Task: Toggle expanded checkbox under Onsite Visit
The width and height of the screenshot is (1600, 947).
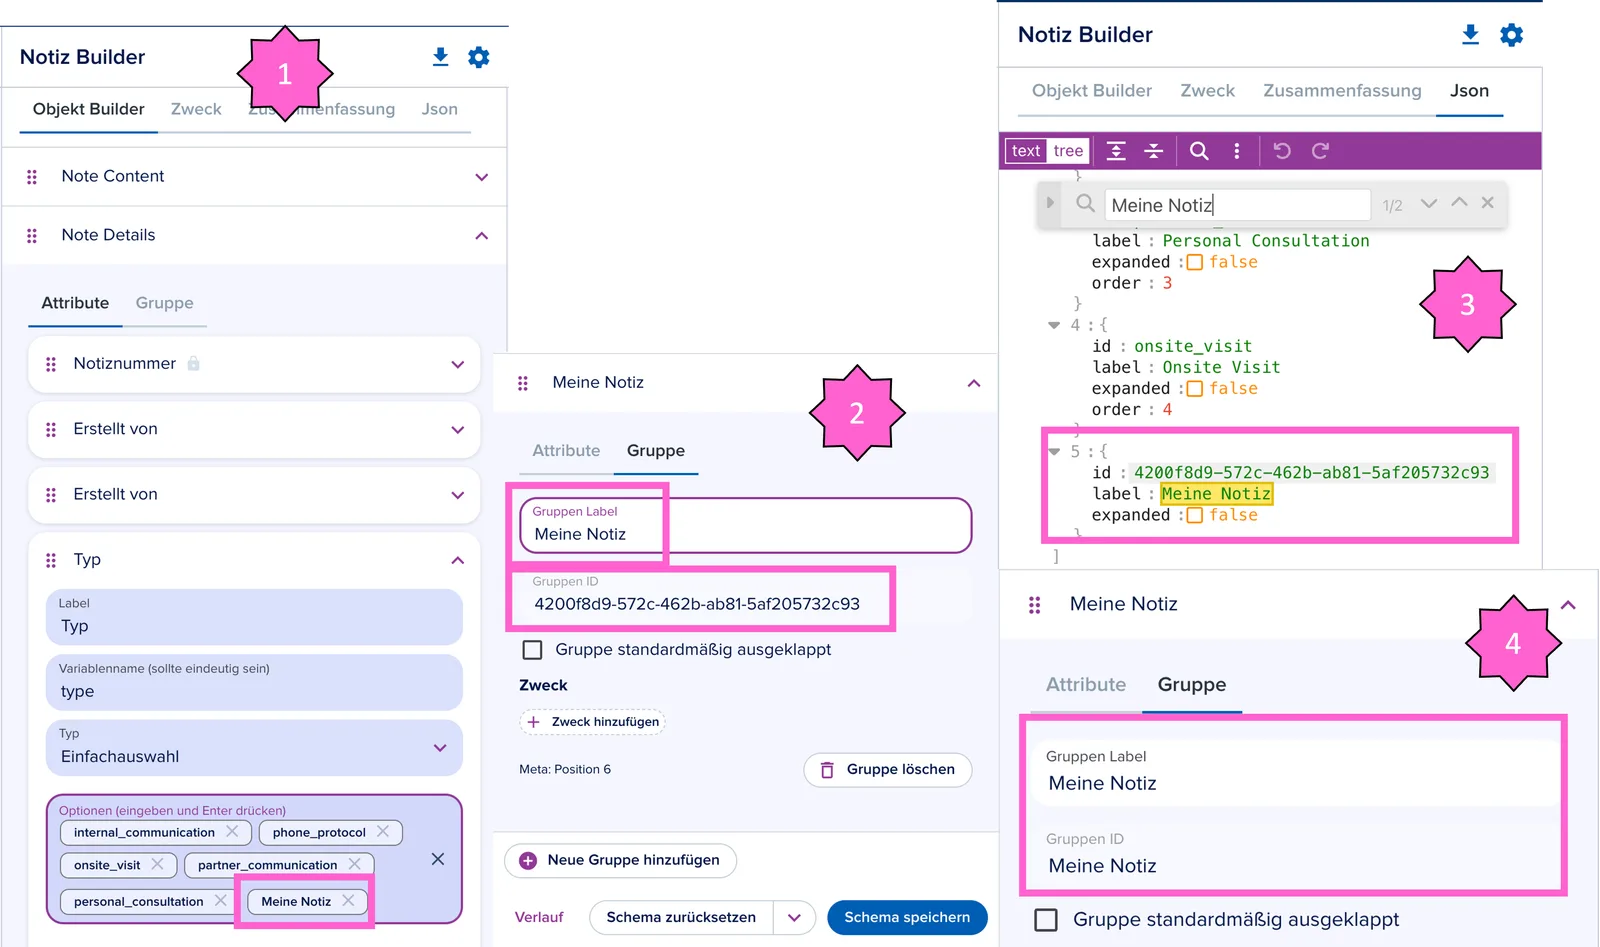Action: (1194, 389)
